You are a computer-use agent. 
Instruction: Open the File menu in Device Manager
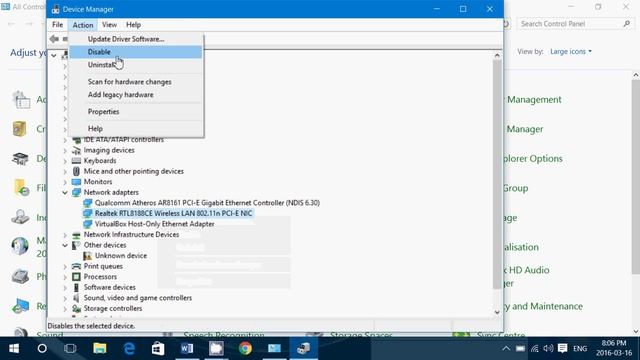click(58, 25)
